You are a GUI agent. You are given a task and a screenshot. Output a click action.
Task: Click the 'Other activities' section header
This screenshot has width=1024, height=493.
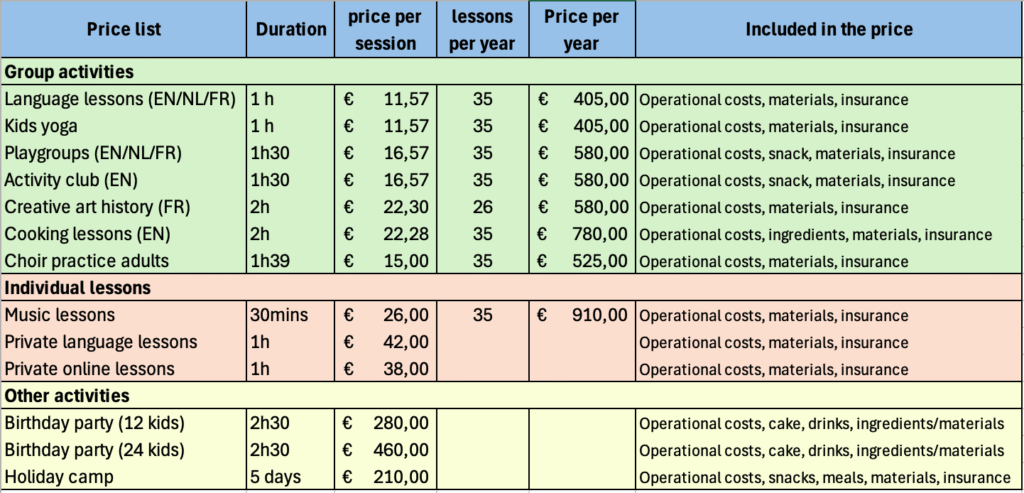(67, 395)
